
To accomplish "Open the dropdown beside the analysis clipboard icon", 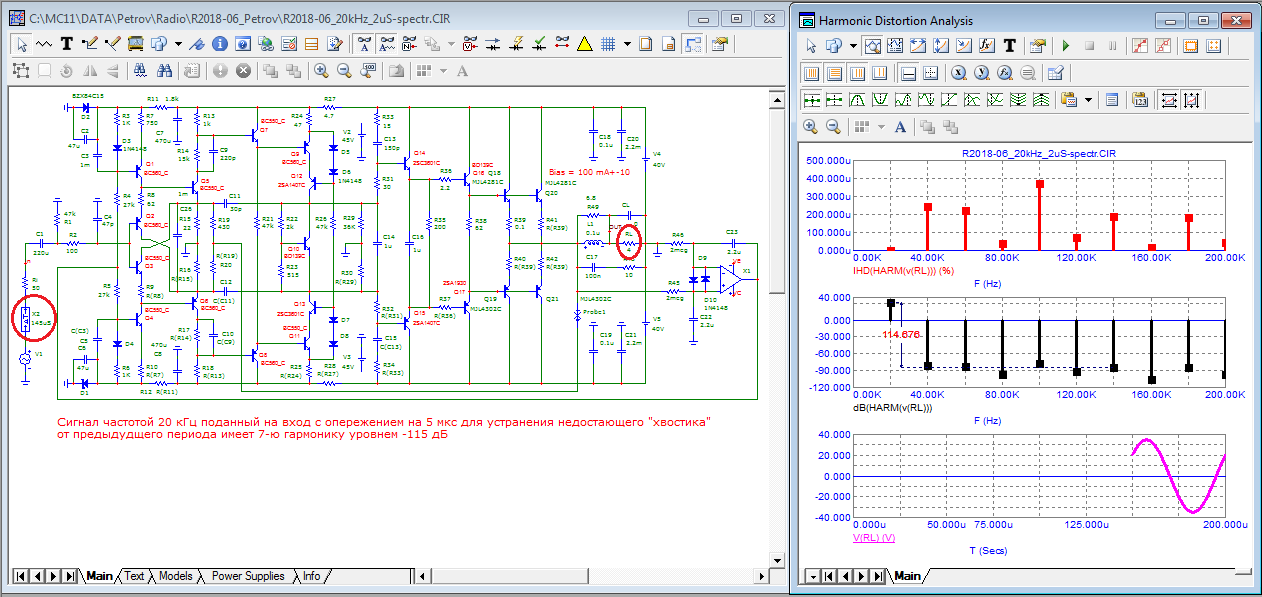I will pos(1087,100).
